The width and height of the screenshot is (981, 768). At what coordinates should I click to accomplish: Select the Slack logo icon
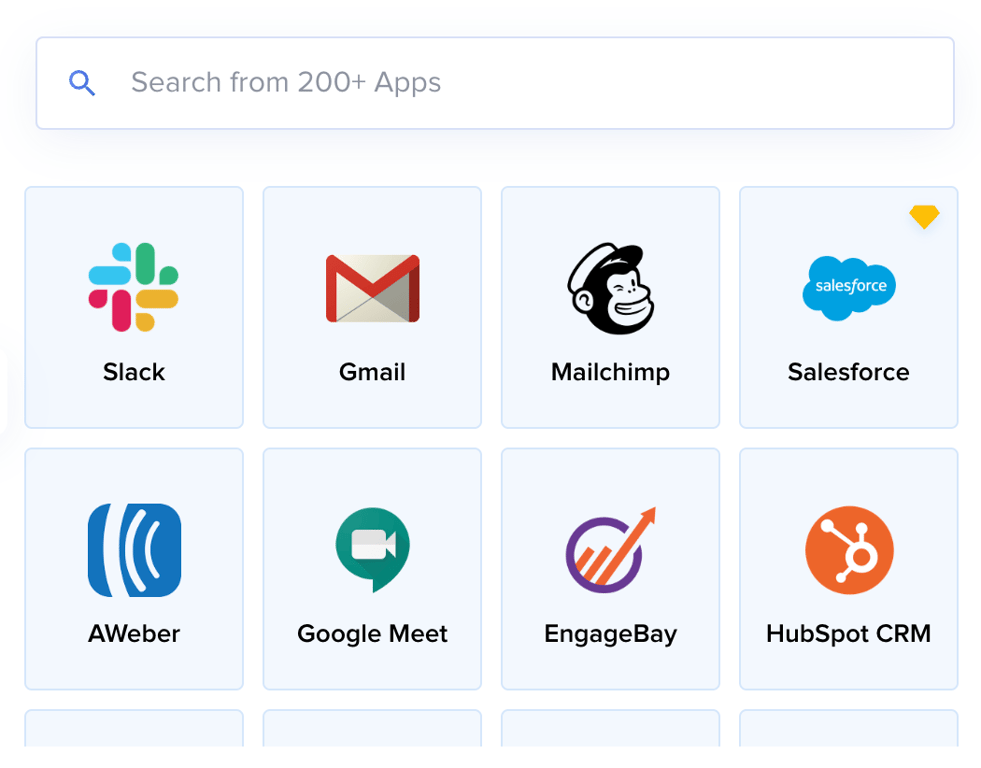tap(134, 287)
